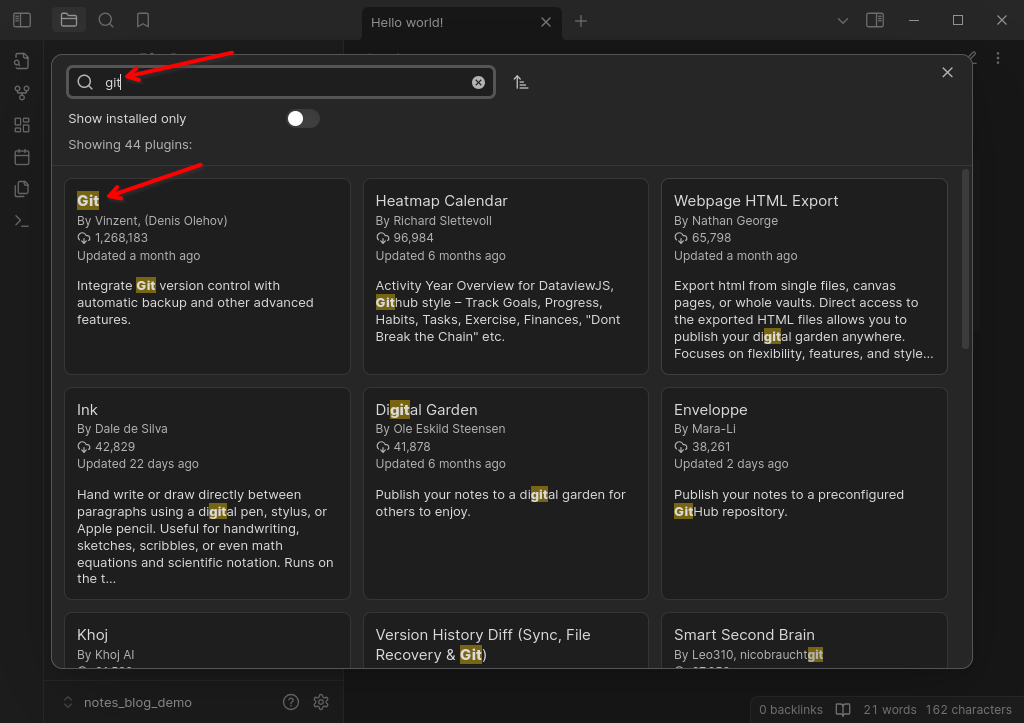1024x723 pixels.
Task: Toggle Show installed only switch
Action: (303, 118)
